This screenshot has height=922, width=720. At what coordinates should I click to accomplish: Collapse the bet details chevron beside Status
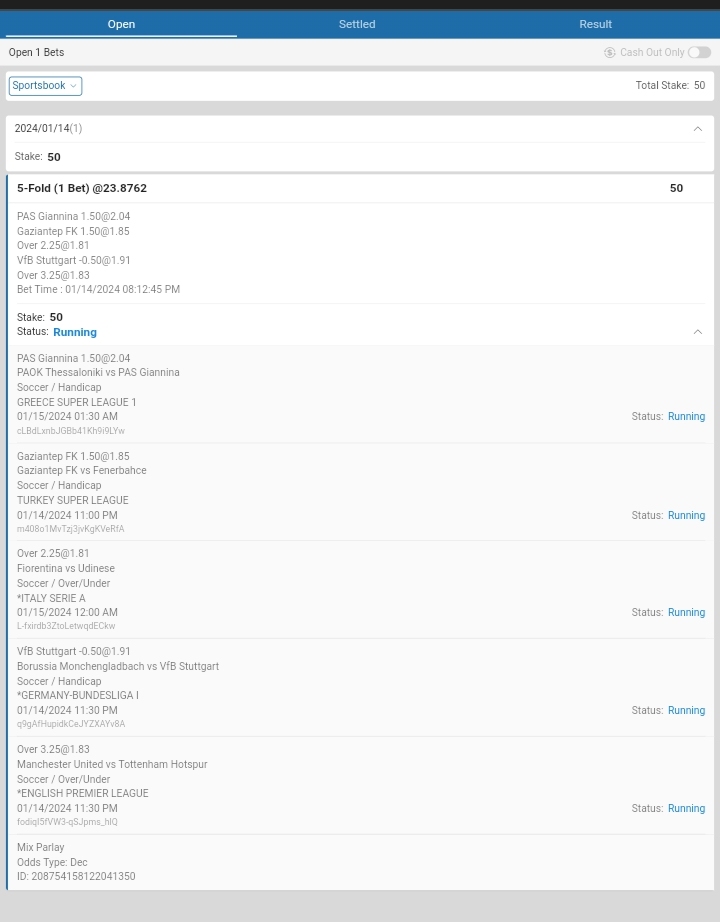click(x=697, y=332)
